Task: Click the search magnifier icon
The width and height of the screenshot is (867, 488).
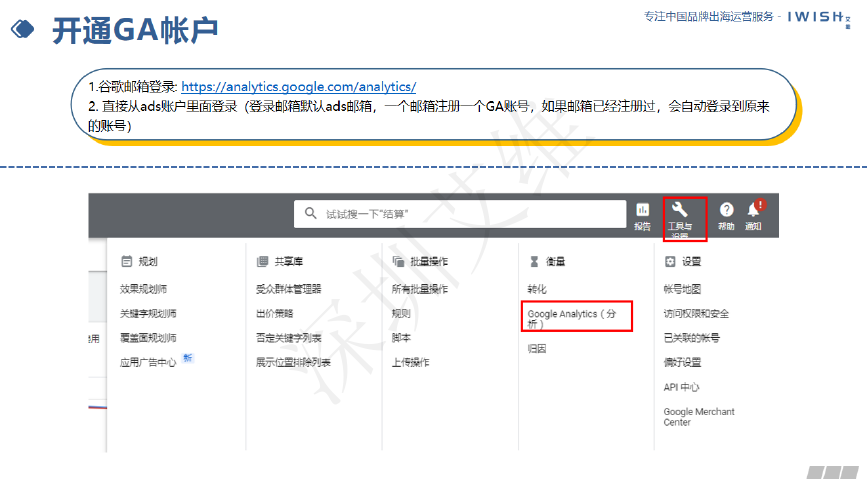Action: (x=311, y=213)
